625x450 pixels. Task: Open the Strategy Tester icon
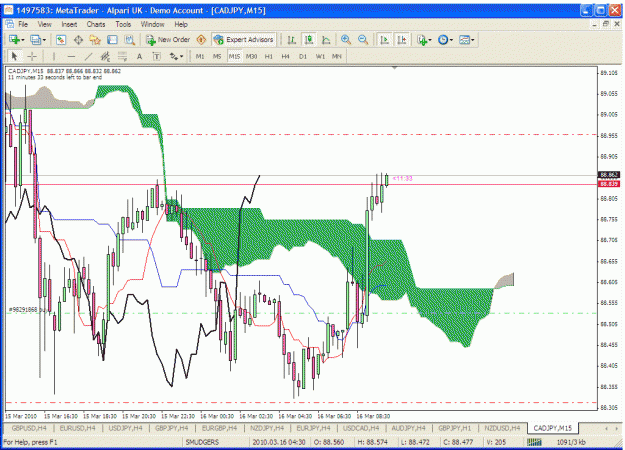[130, 40]
